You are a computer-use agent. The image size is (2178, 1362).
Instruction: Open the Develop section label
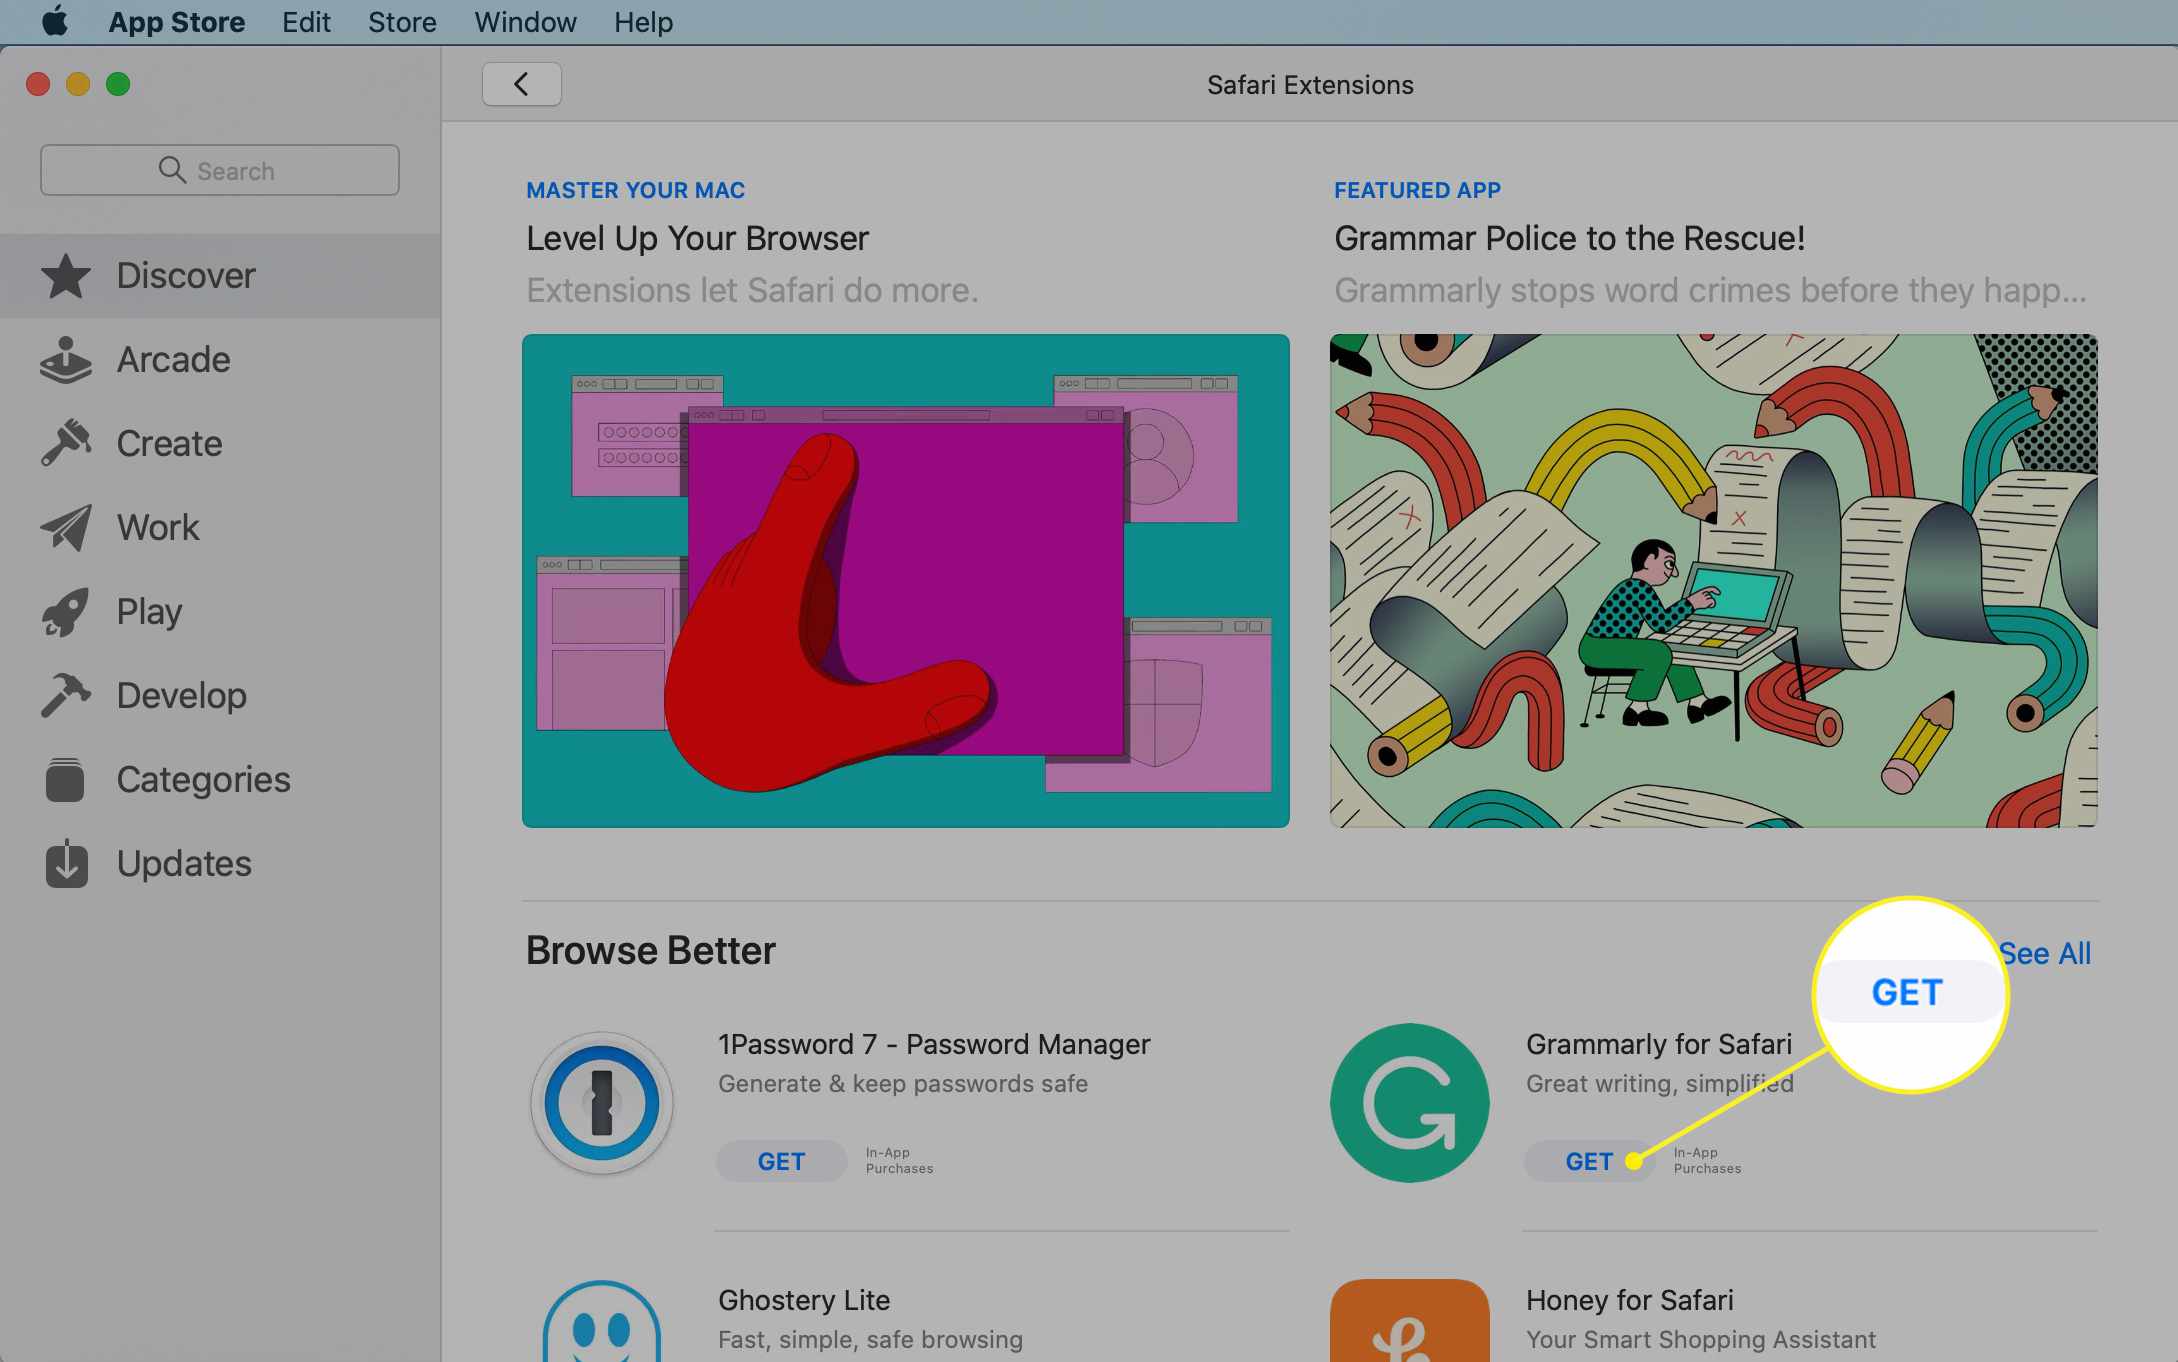181,696
